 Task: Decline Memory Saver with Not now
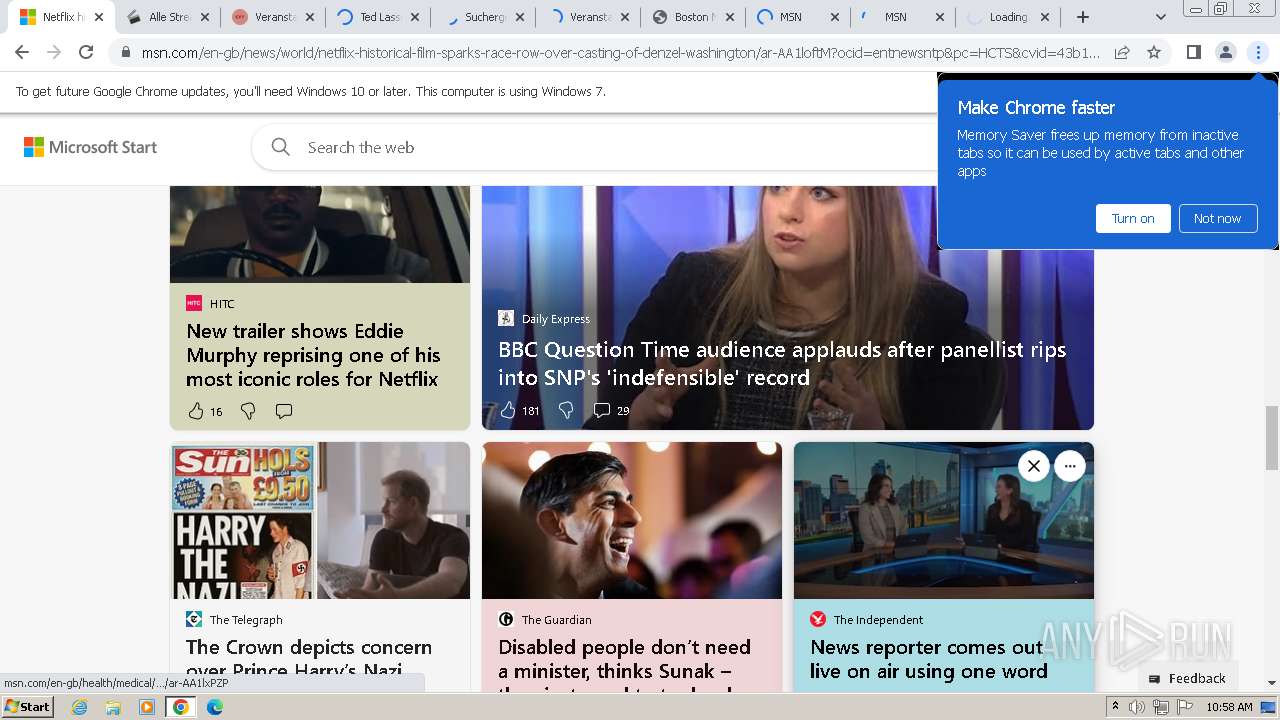coord(1217,218)
